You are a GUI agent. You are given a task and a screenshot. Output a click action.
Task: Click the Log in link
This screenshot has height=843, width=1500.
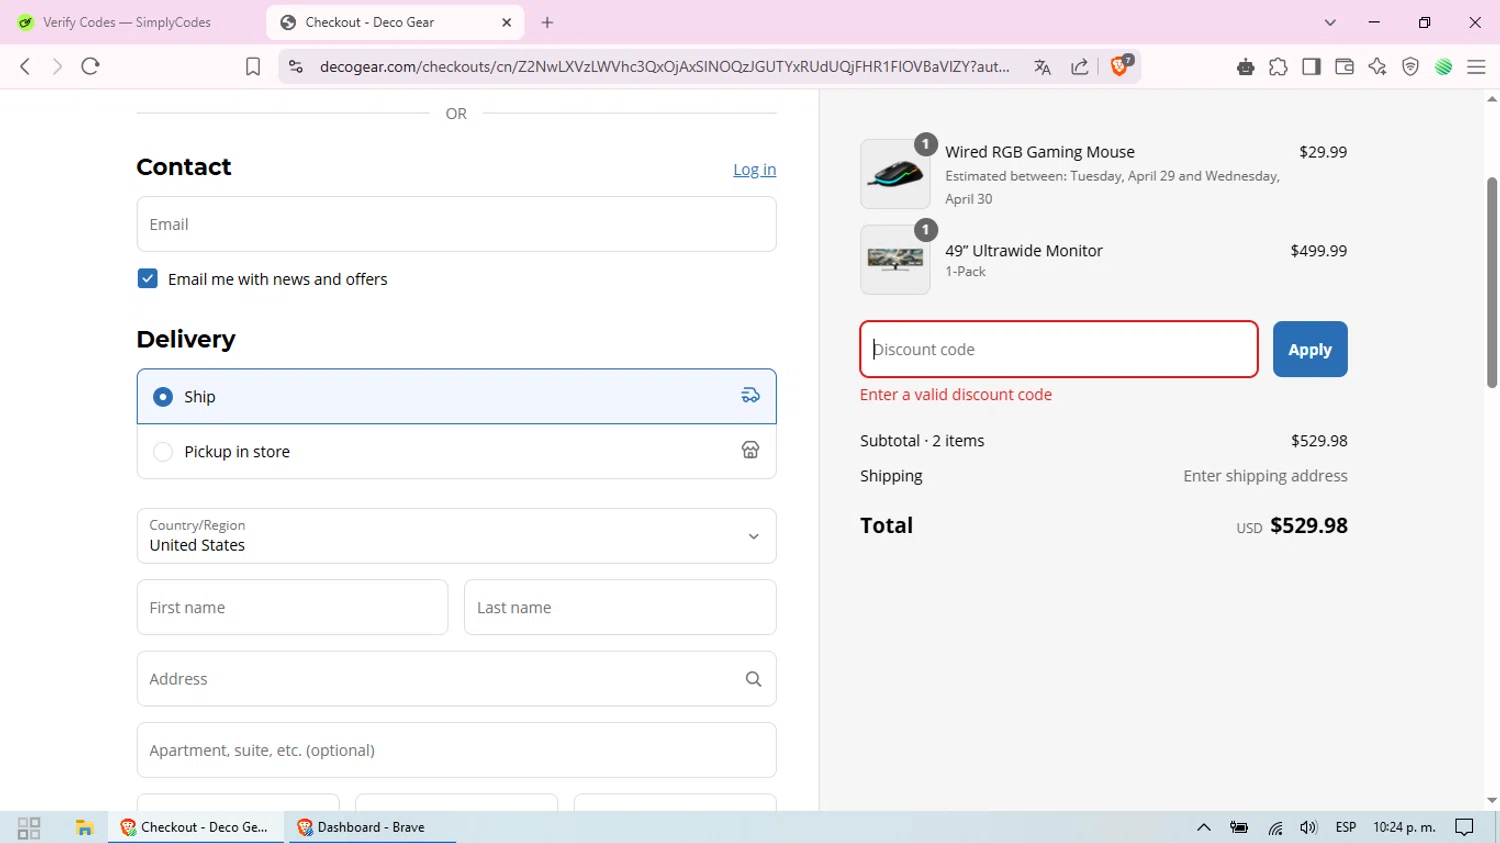point(754,170)
